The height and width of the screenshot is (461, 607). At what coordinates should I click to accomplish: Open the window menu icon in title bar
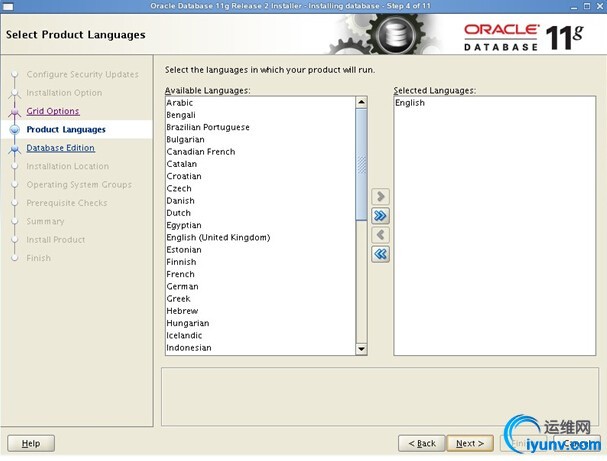click(8, 6)
